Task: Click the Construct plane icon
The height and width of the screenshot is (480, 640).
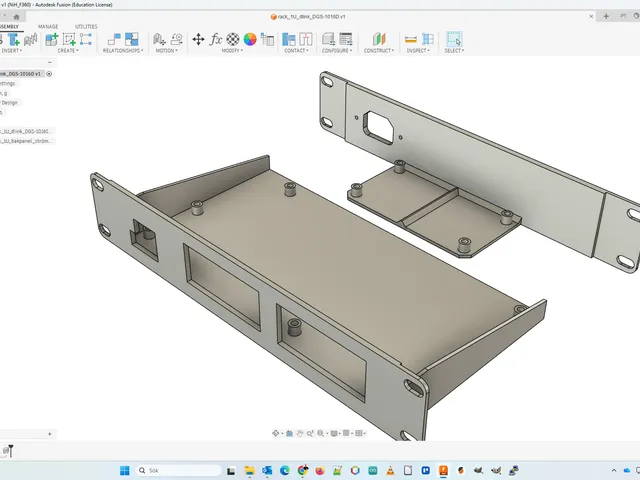Action: click(379, 40)
